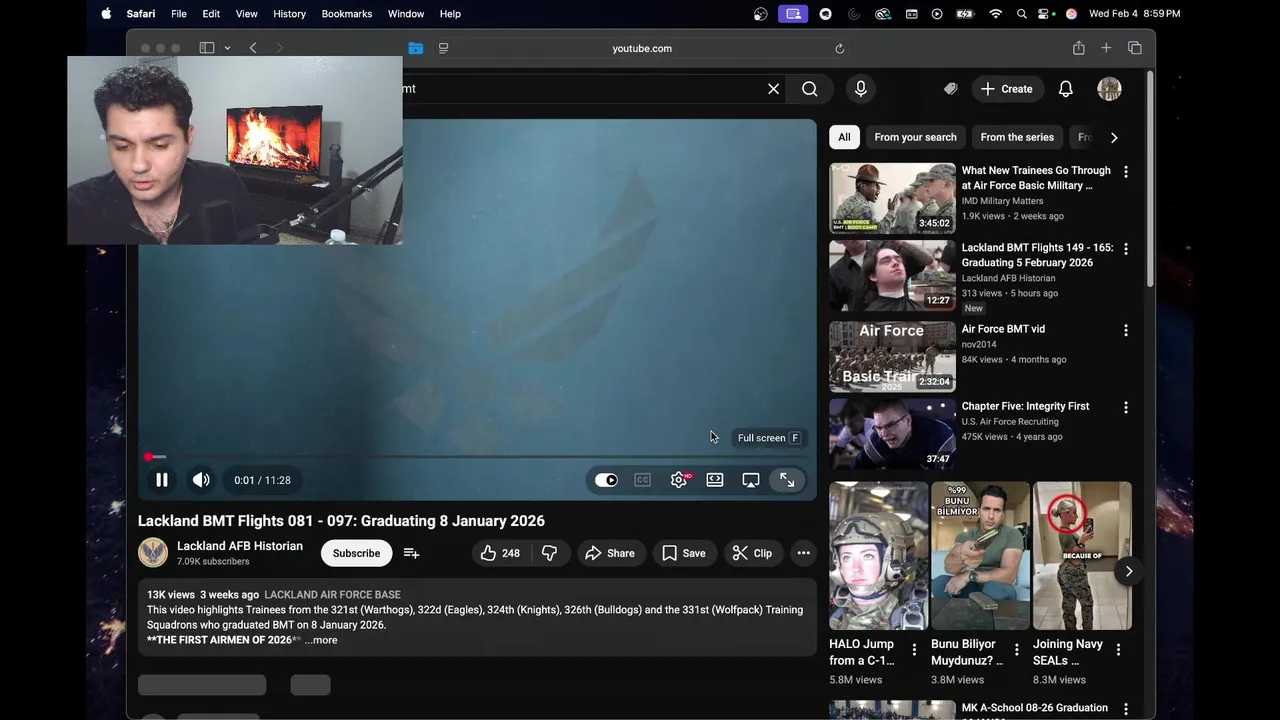Open Safari Share button
The width and height of the screenshot is (1280, 720).
click(x=1078, y=48)
